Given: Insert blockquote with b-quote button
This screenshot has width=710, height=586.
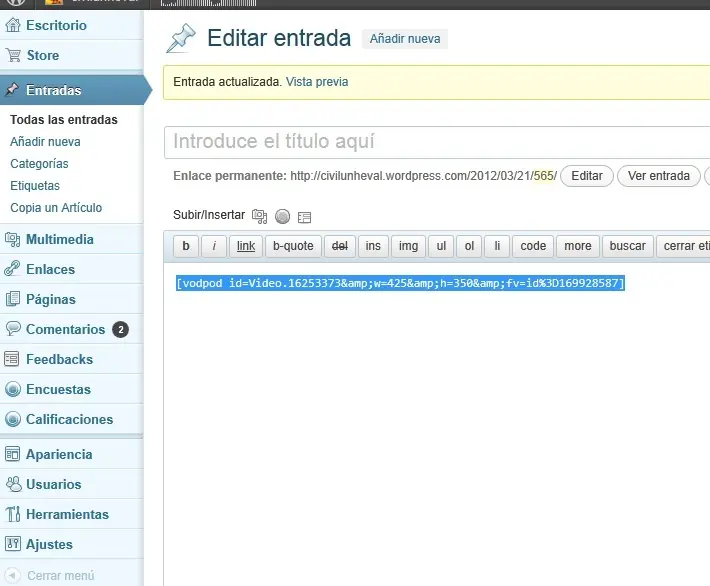Looking at the screenshot, I should click(293, 246).
